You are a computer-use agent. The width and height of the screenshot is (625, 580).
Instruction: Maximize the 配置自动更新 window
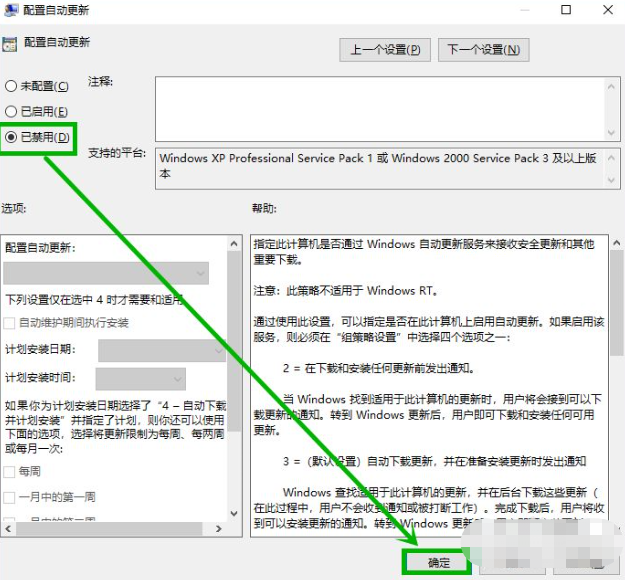565,10
